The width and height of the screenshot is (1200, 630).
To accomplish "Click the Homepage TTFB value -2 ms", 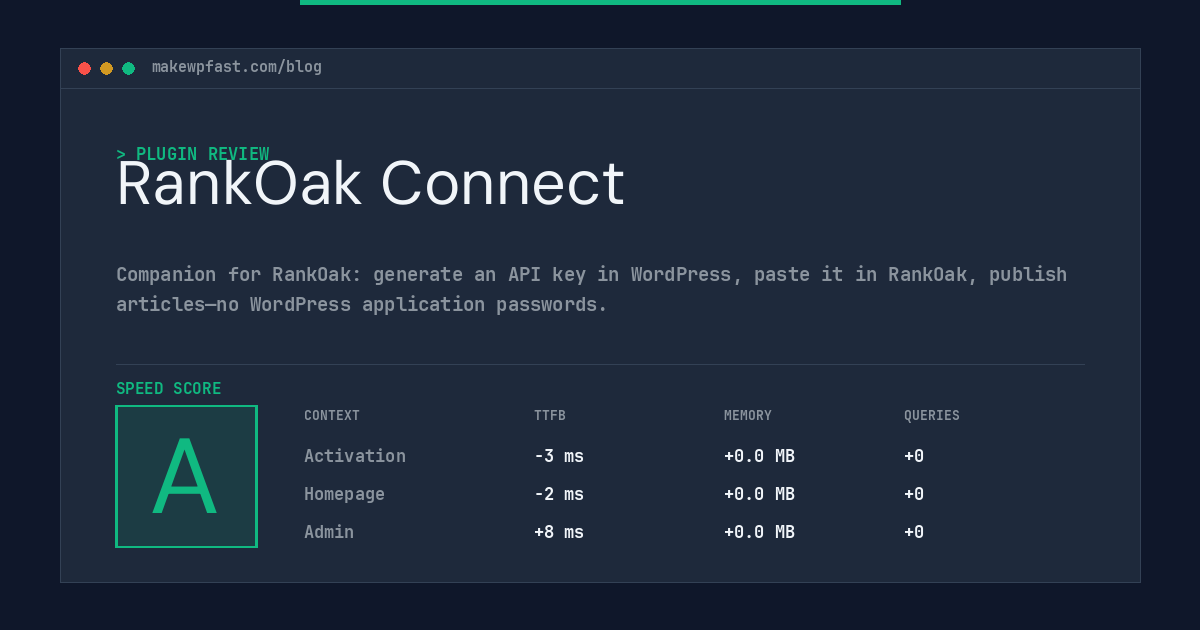I will tap(559, 494).
